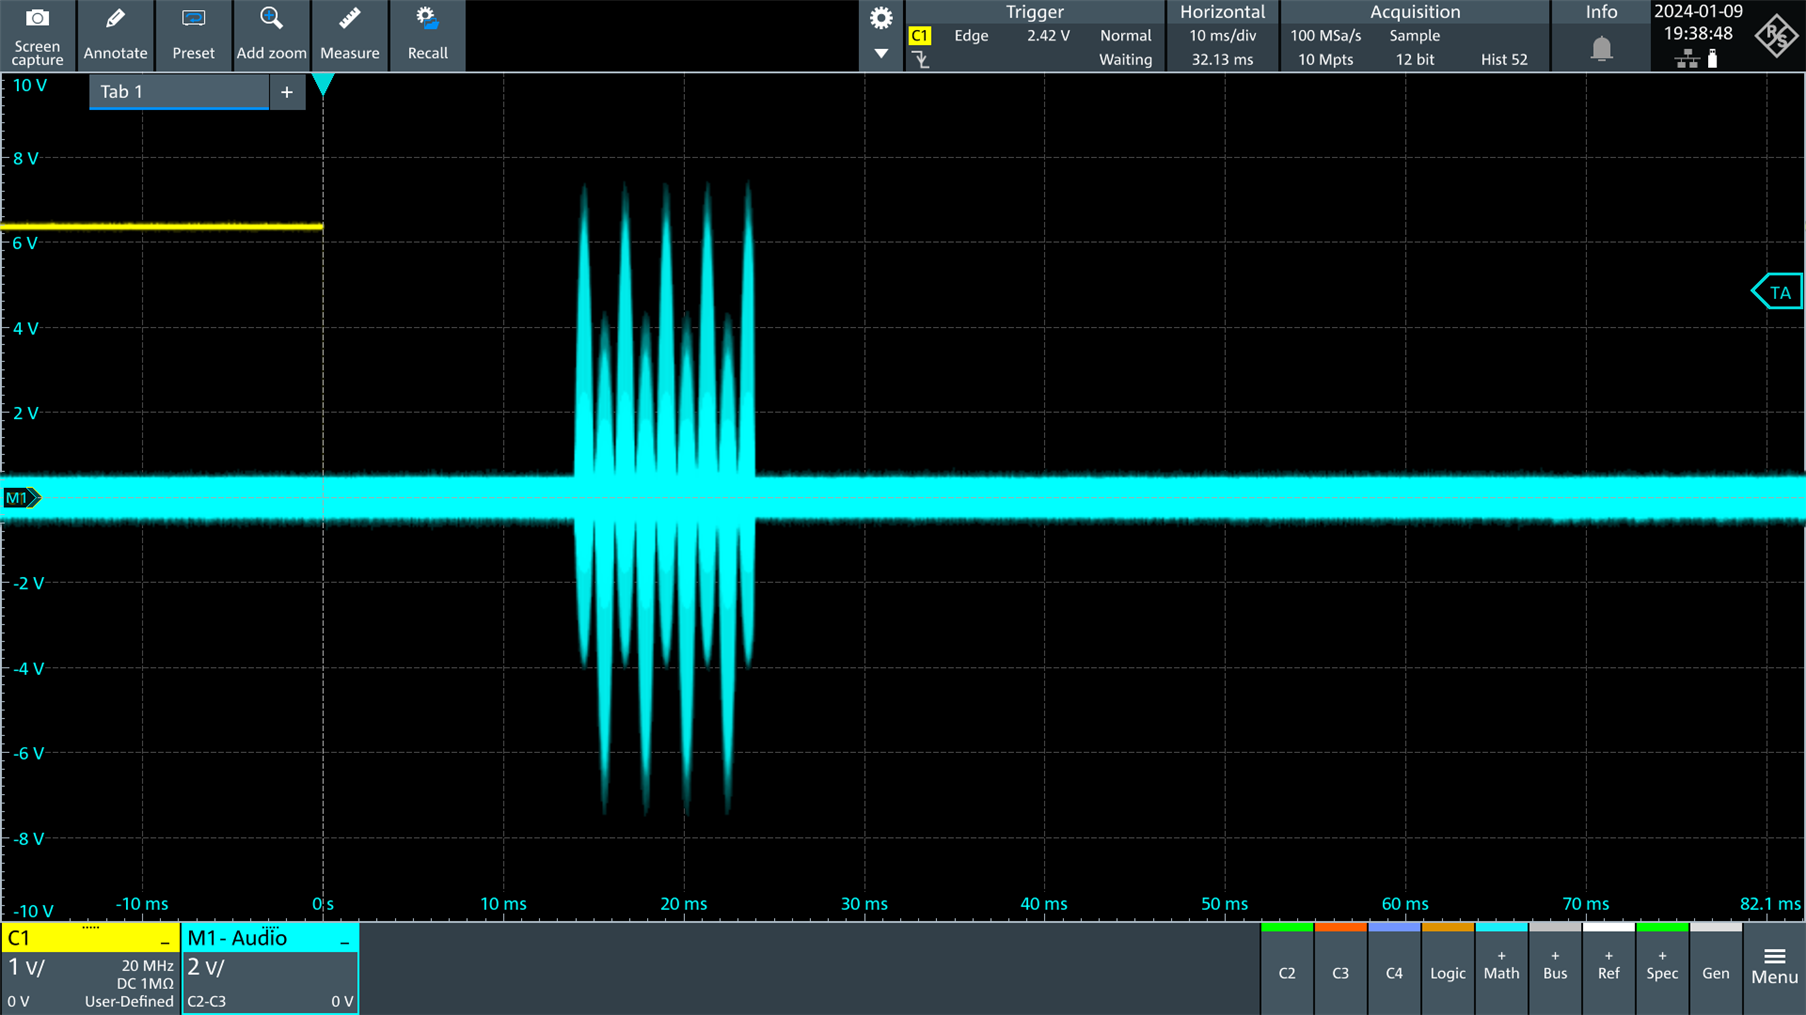
Task: Click the 20 MHz bandwidth label
Action: coord(147,966)
